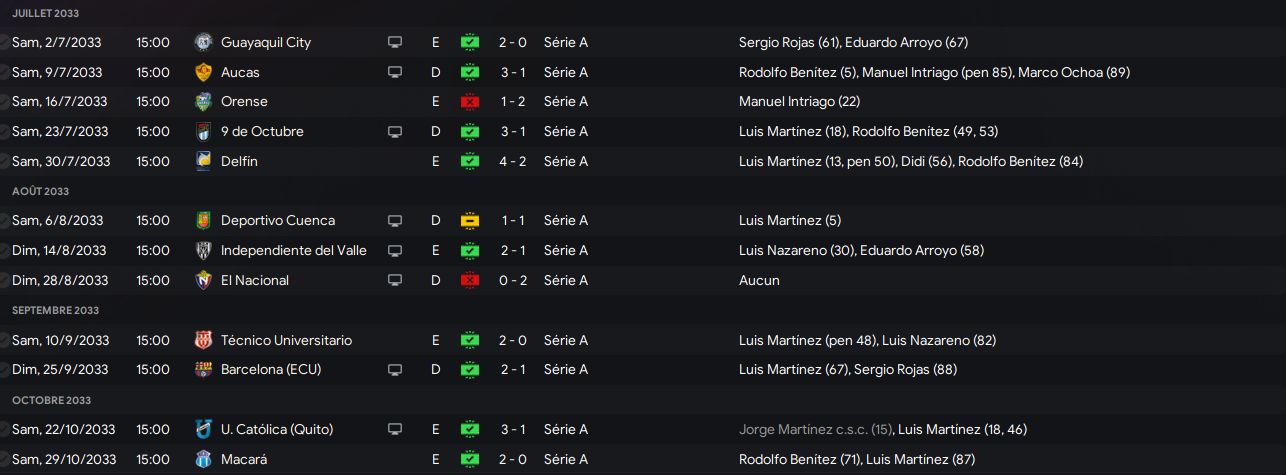Click the Guayaquil City club badge
The image size is (1286, 475).
pyautogui.click(x=203, y=42)
